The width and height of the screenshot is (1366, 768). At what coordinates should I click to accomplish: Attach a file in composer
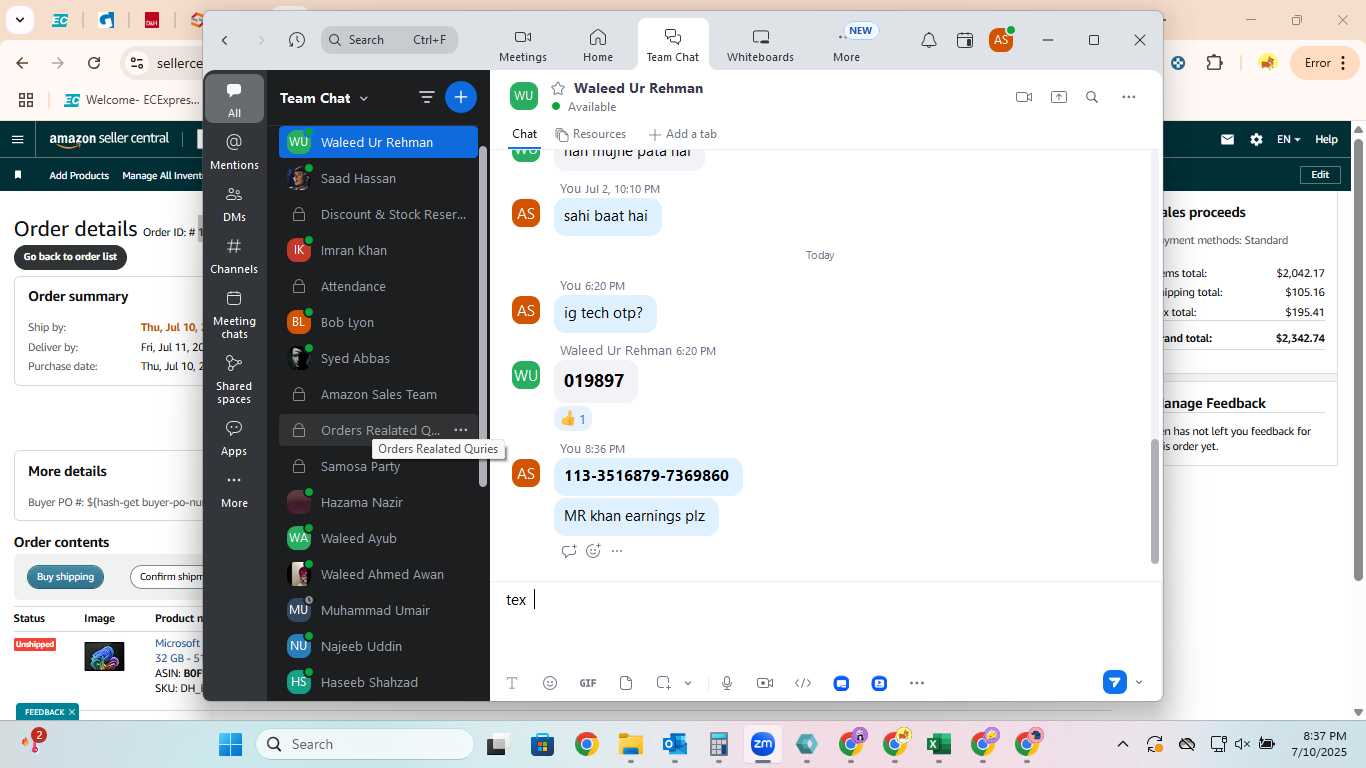point(626,683)
